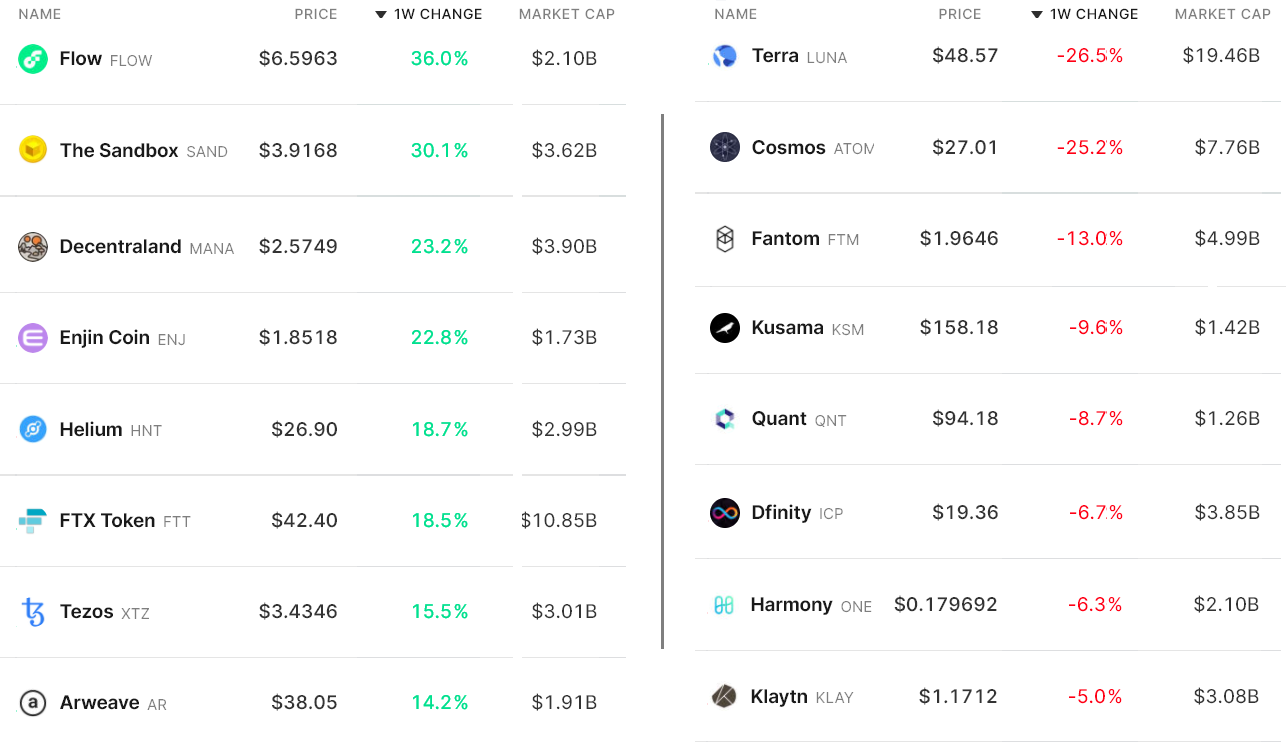This screenshot has width=1286, height=742.
Task: Click the sort arrow beside left 1W Change
Action: 381,14
